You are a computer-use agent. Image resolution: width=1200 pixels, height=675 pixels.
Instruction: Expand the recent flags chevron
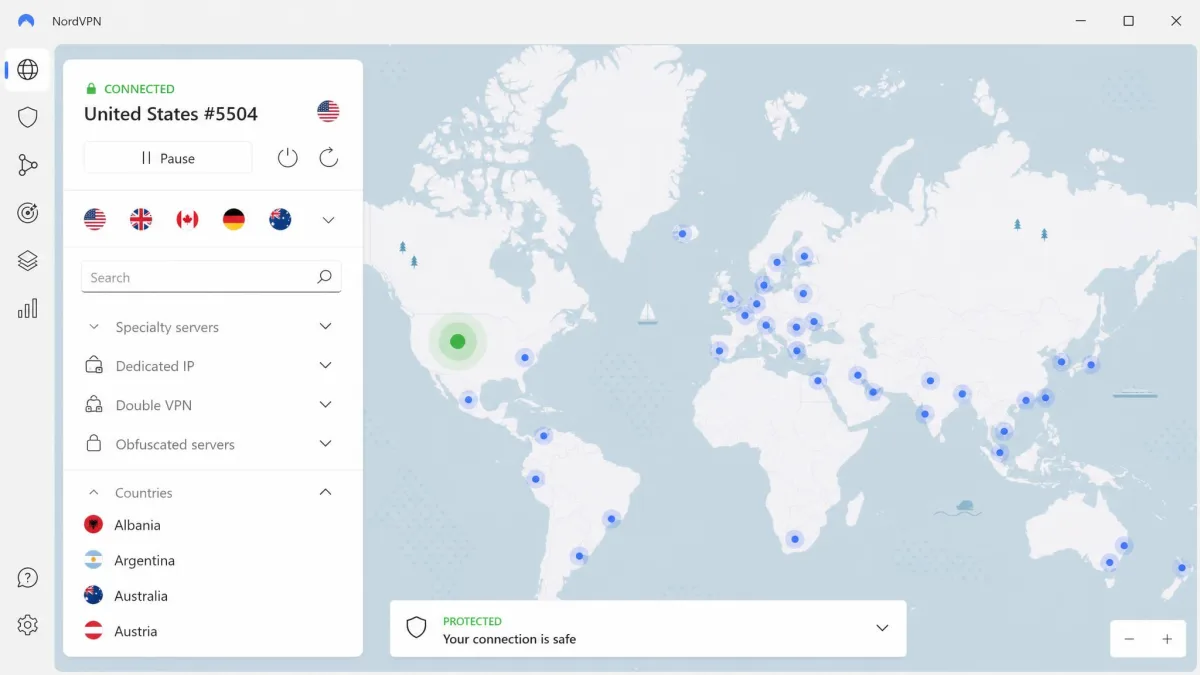(x=328, y=220)
